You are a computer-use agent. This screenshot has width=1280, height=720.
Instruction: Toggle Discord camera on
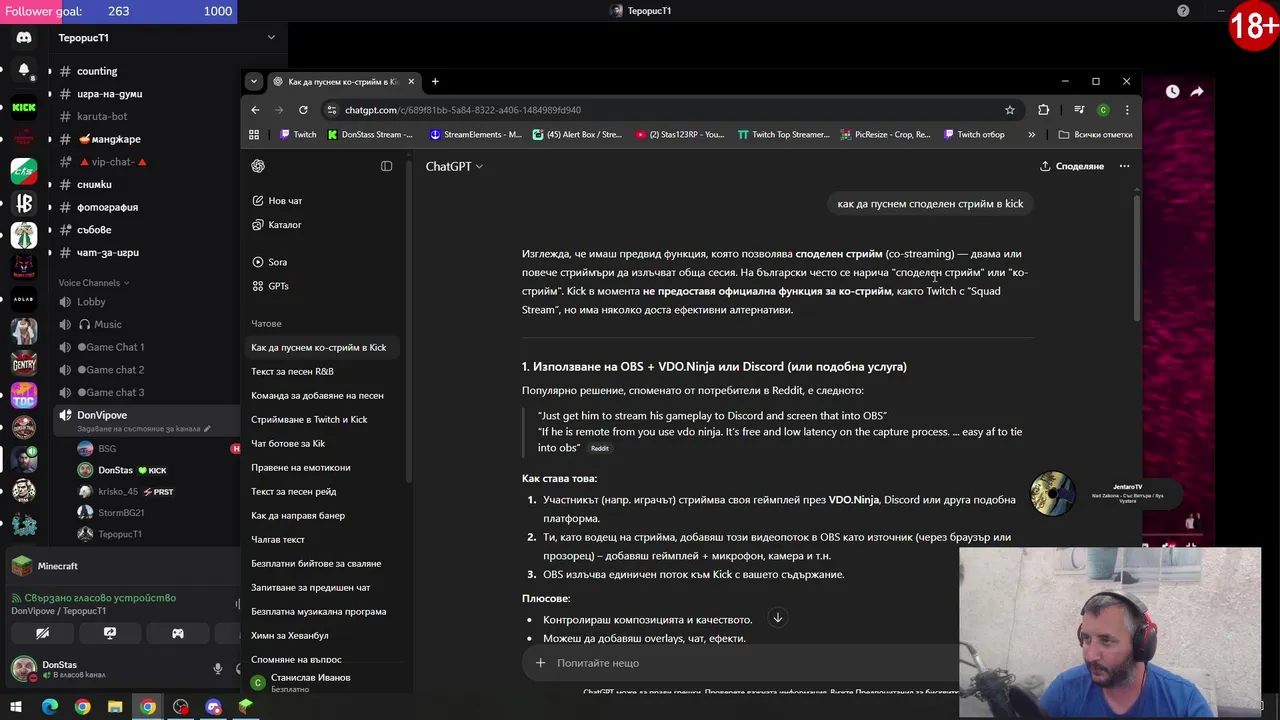coord(42,633)
